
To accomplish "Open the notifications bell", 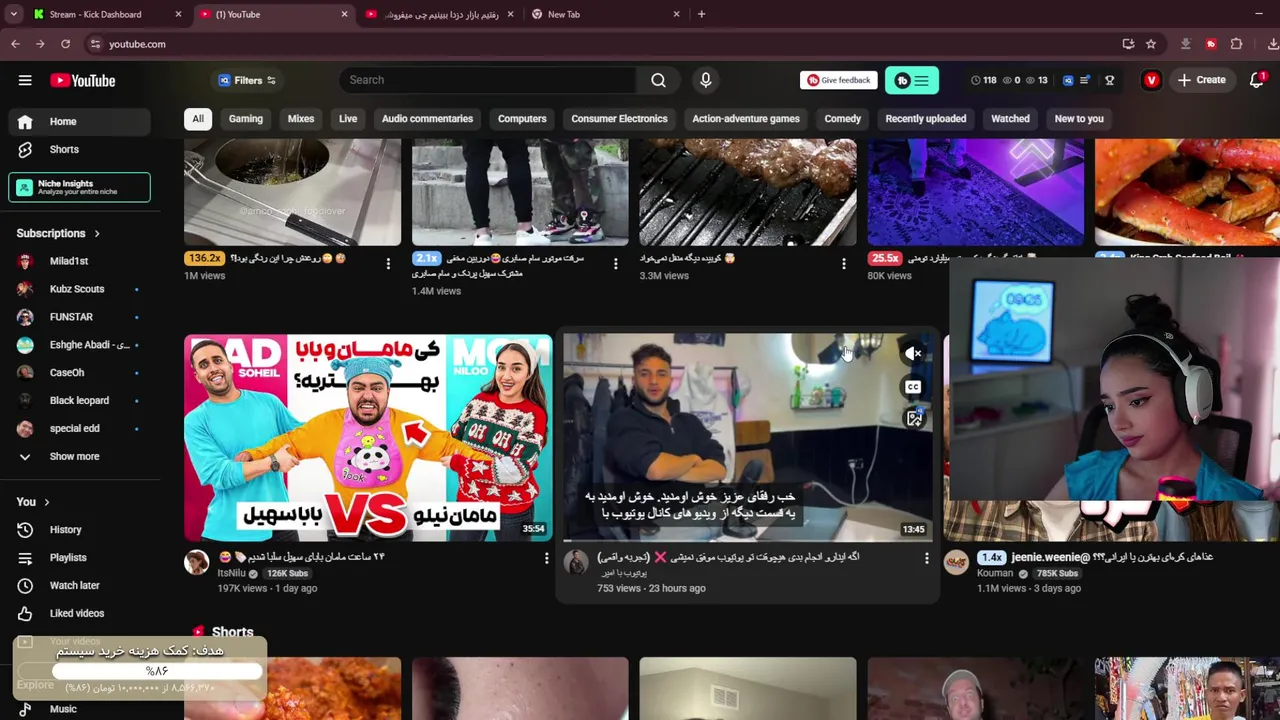I will [x=1257, y=80].
